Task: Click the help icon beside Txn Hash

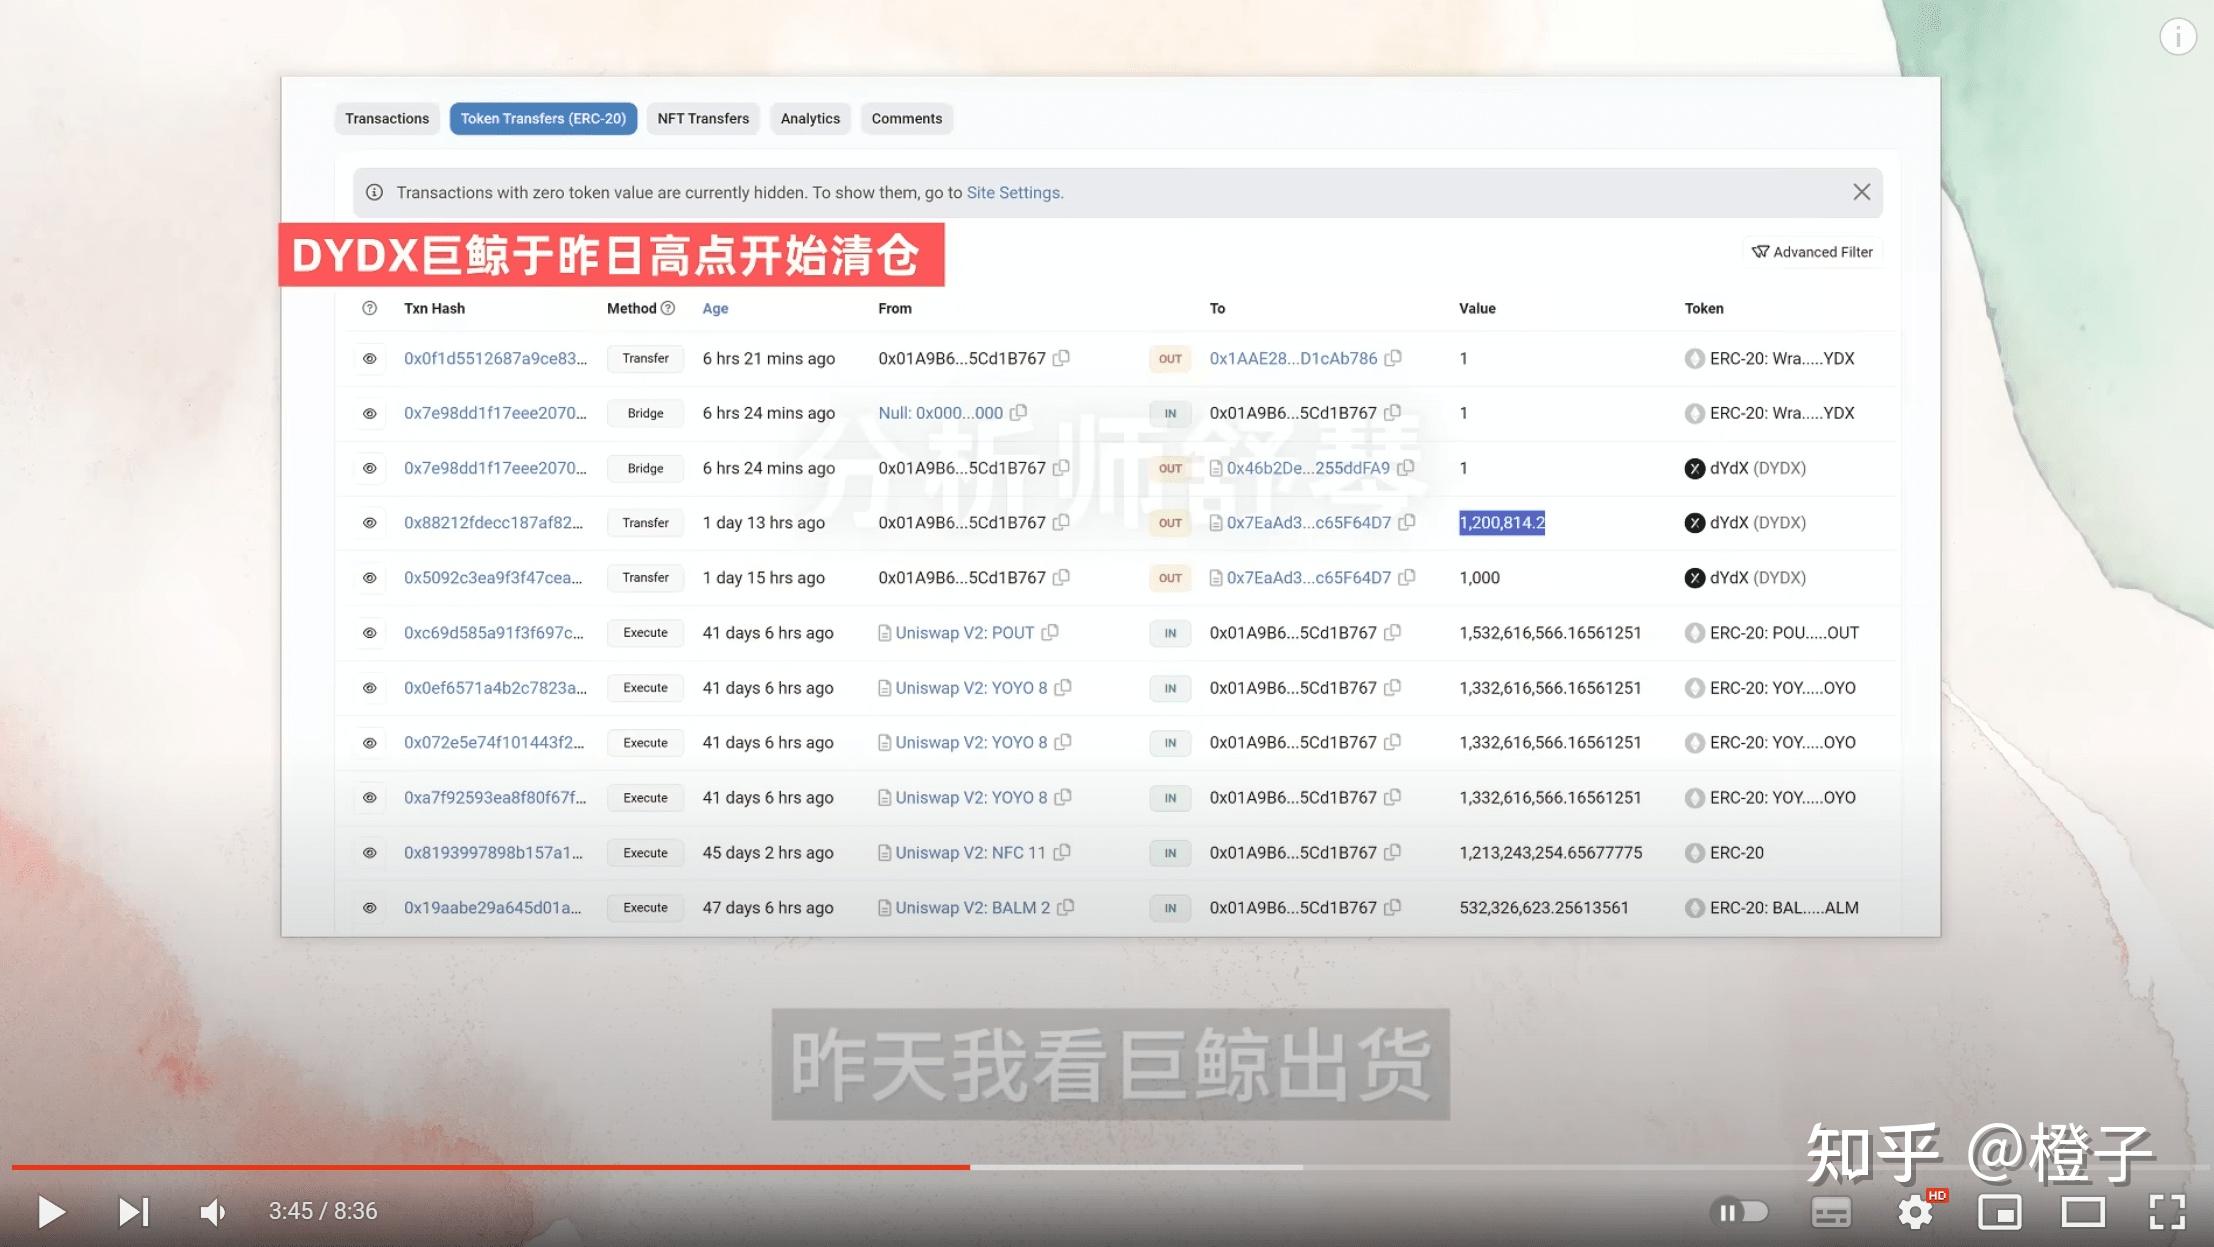Action: click(369, 308)
